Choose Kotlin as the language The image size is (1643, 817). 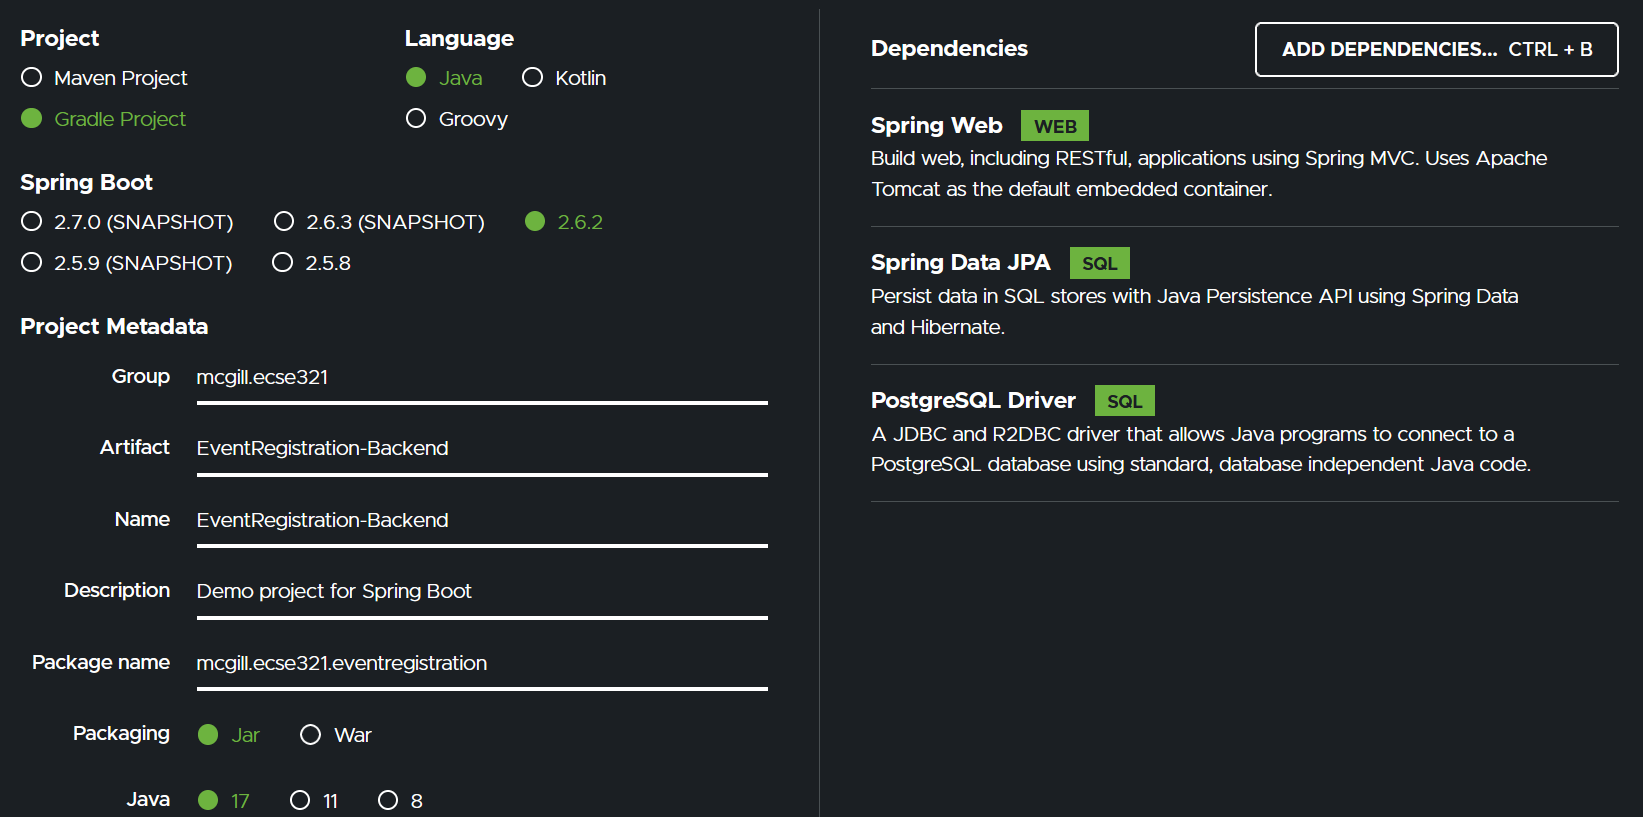pos(532,78)
